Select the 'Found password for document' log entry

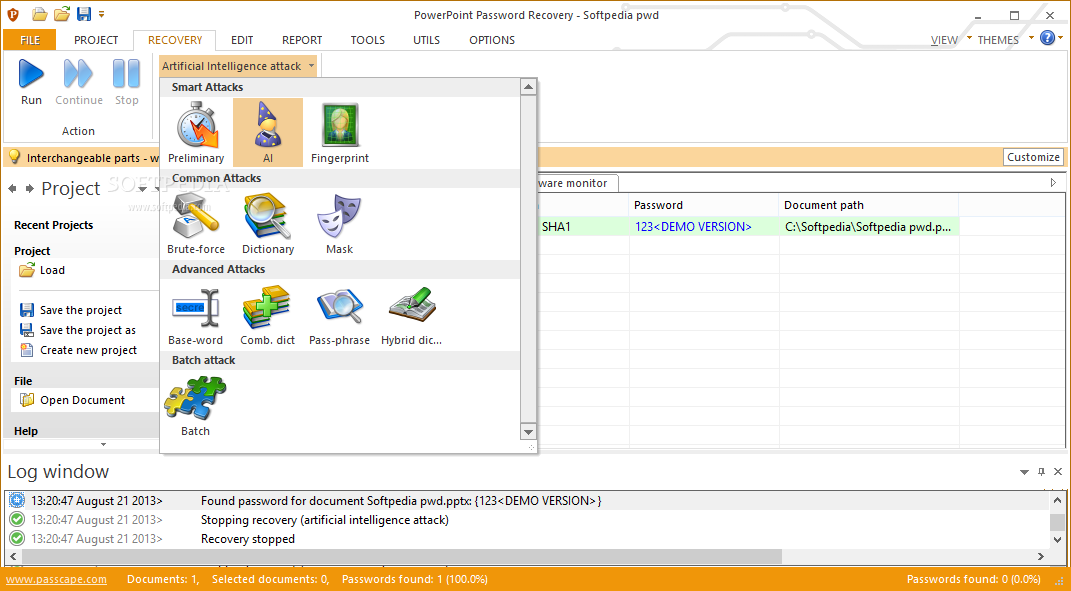click(527, 501)
